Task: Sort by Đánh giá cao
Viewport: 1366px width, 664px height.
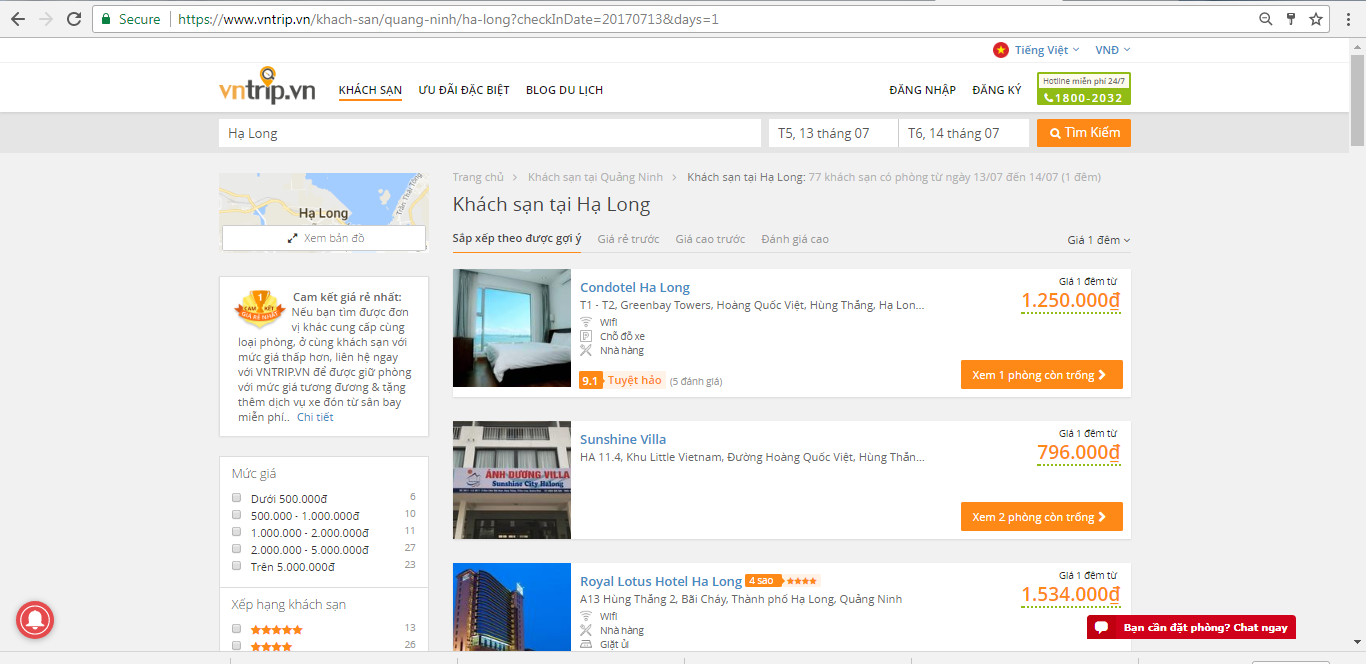Action: (x=795, y=239)
